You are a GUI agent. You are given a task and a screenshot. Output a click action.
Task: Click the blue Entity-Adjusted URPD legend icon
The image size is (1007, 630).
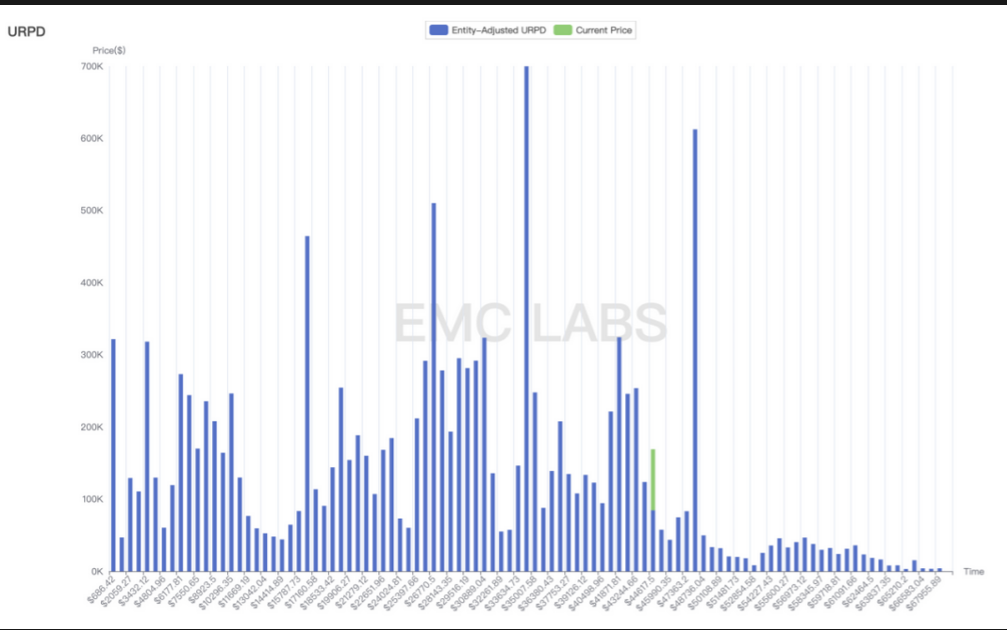[x=439, y=30]
